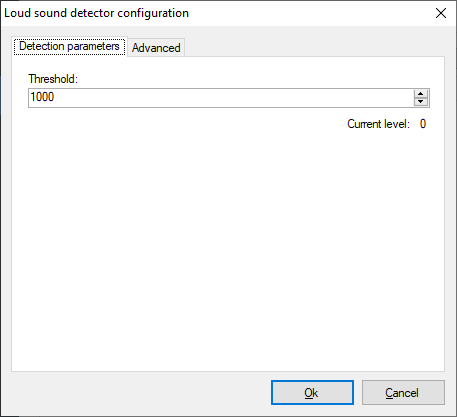The image size is (457, 417).
Task: Confirm settings with the Ok button
Action: [312, 393]
